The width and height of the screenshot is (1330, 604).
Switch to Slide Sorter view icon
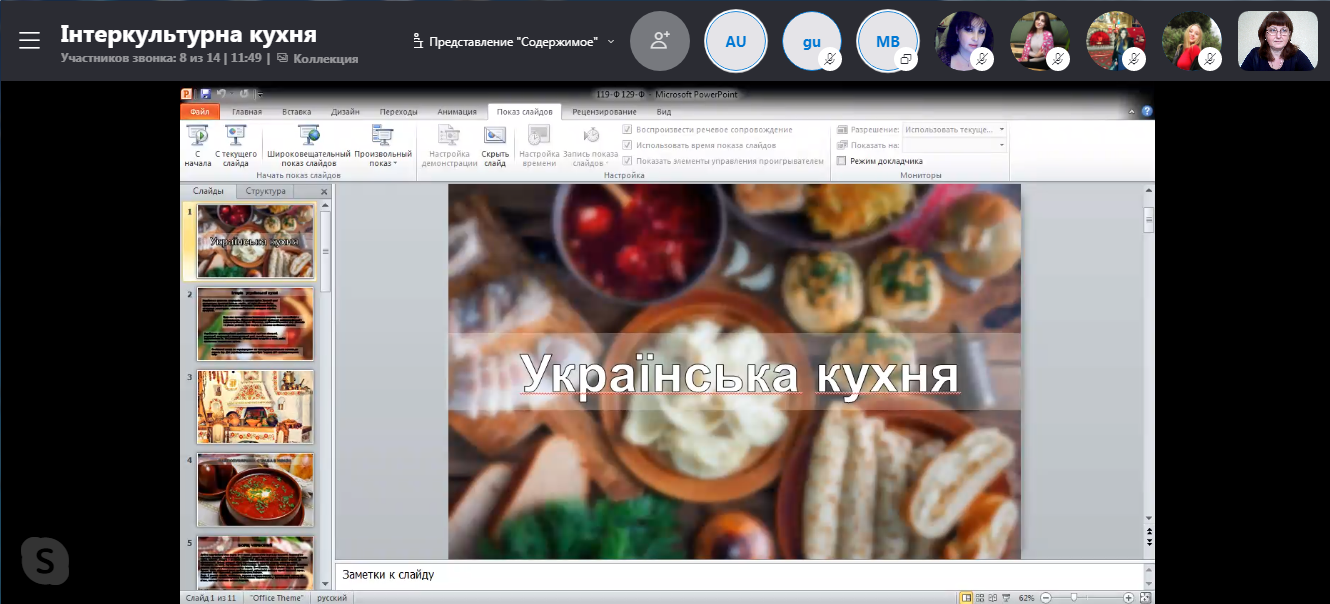[x=981, y=597]
